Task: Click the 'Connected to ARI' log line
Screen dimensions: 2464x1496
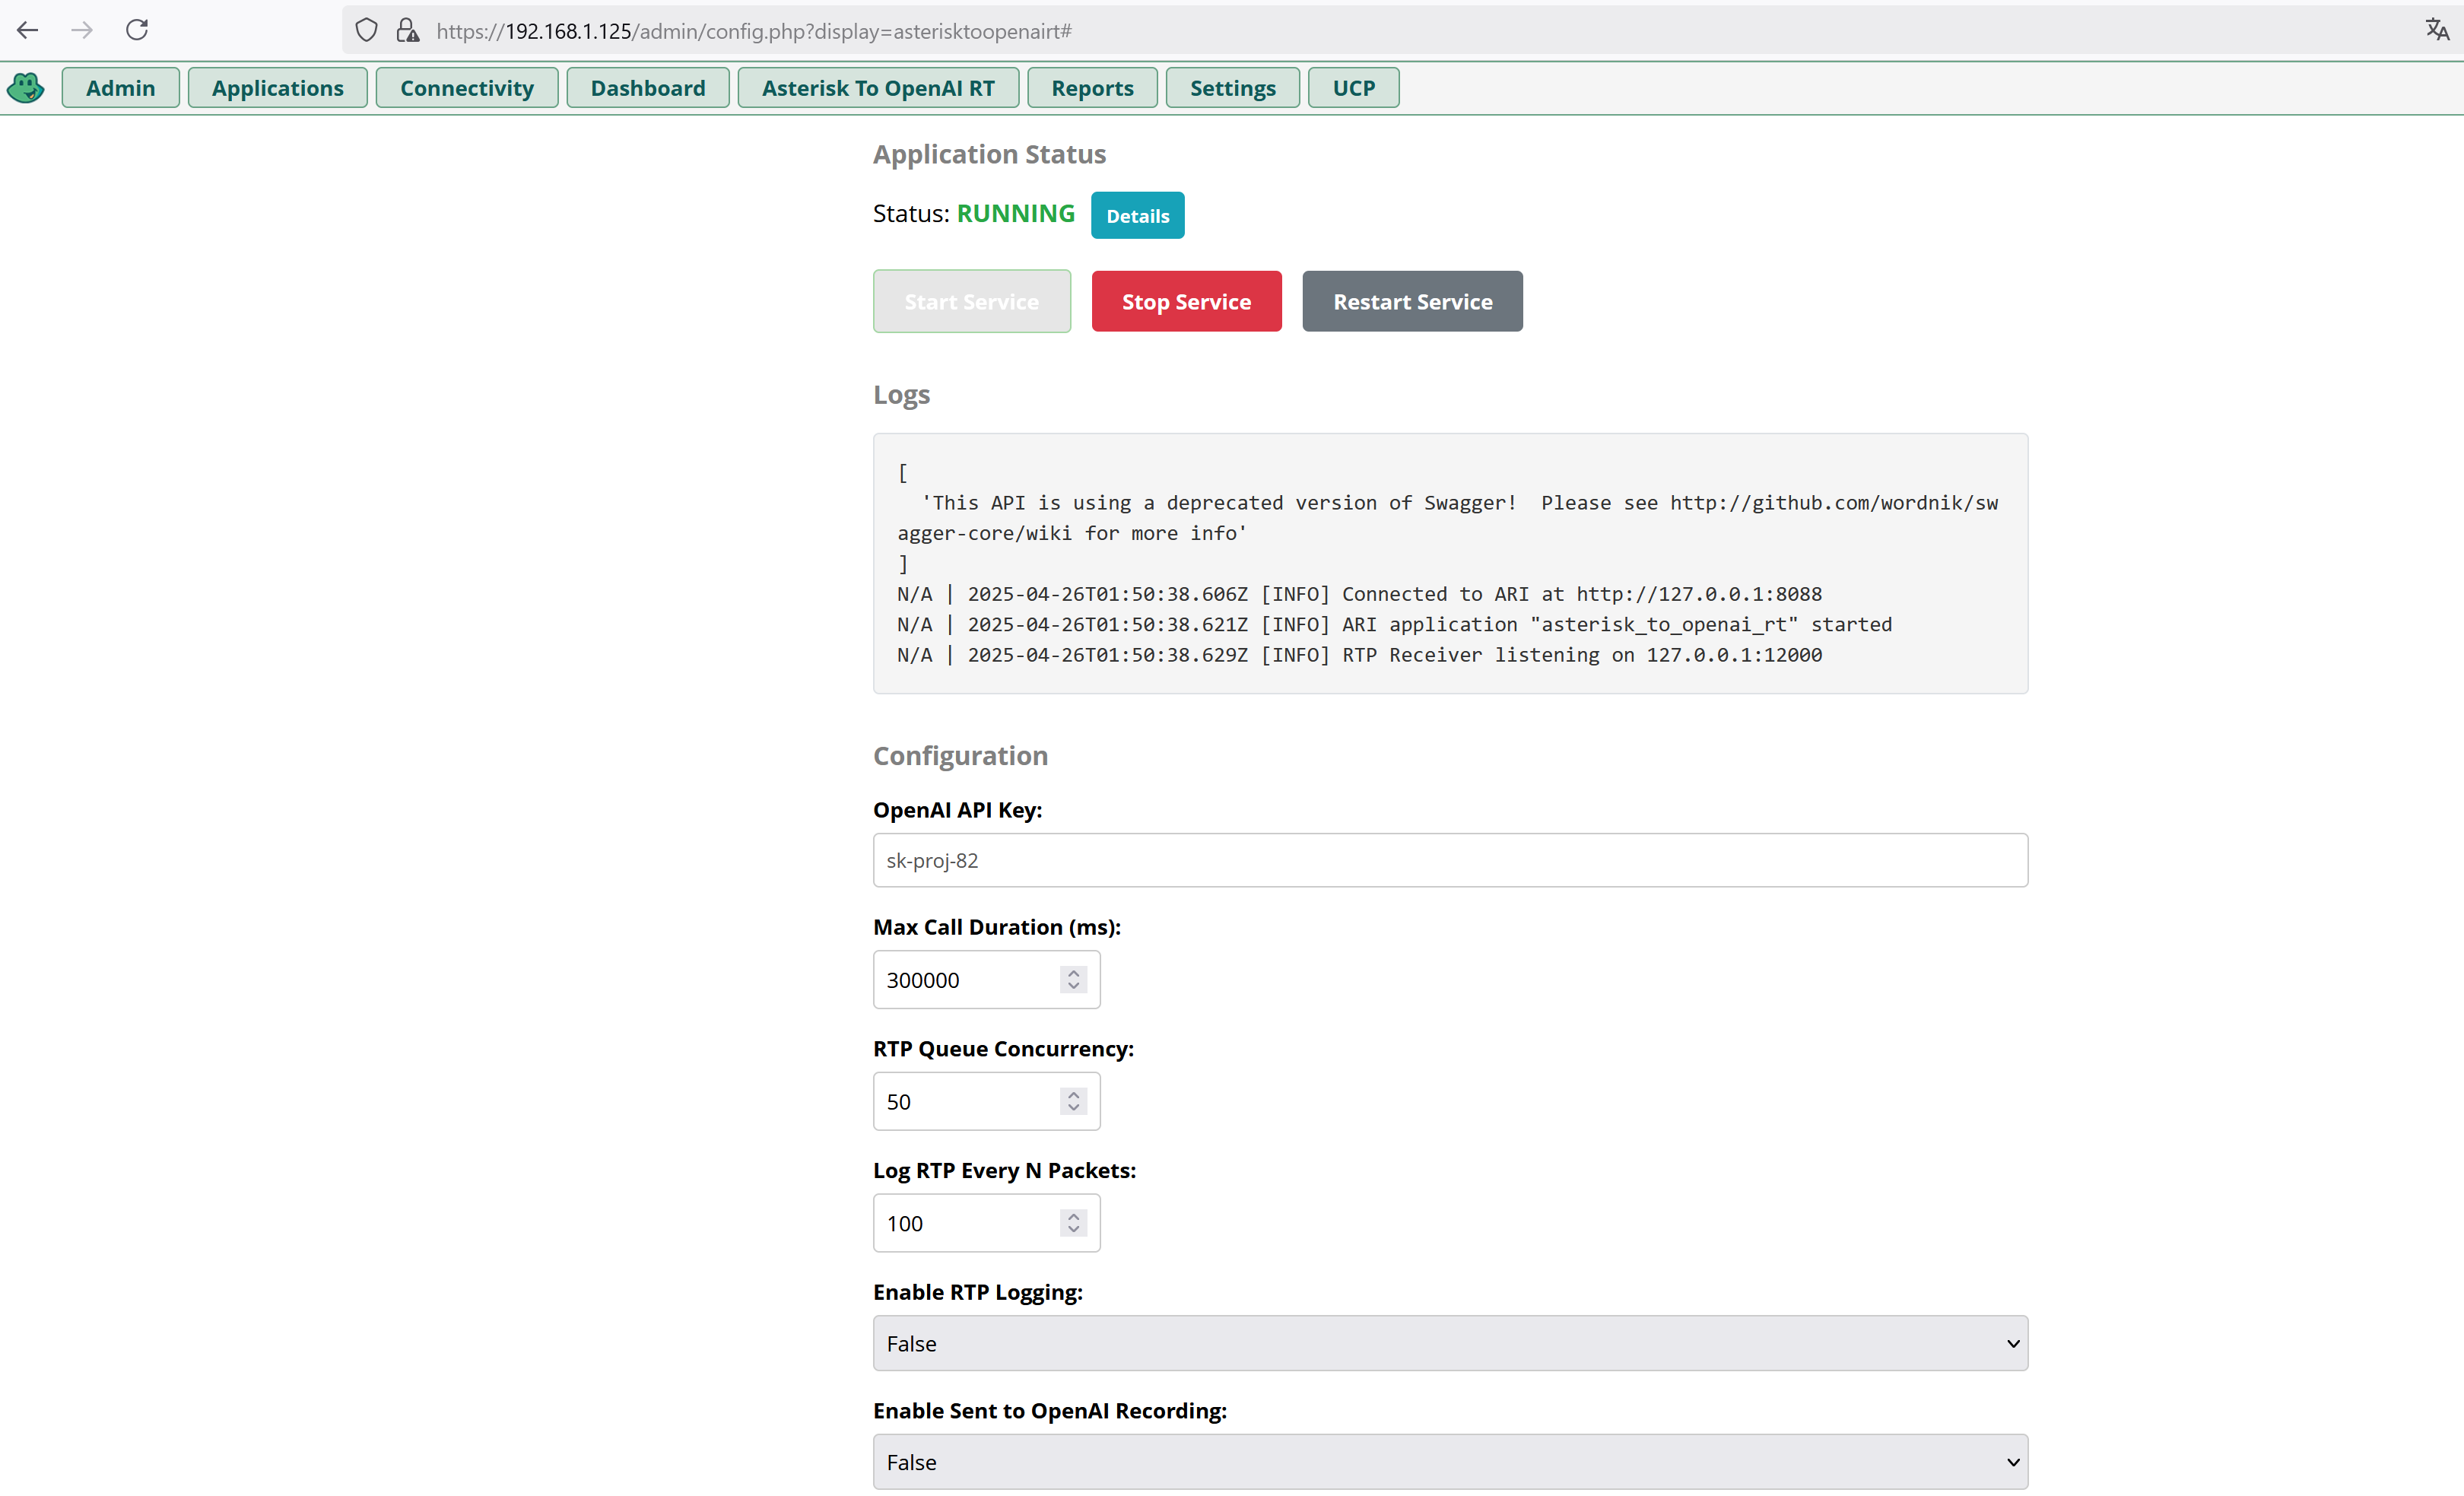Action: [1360, 594]
